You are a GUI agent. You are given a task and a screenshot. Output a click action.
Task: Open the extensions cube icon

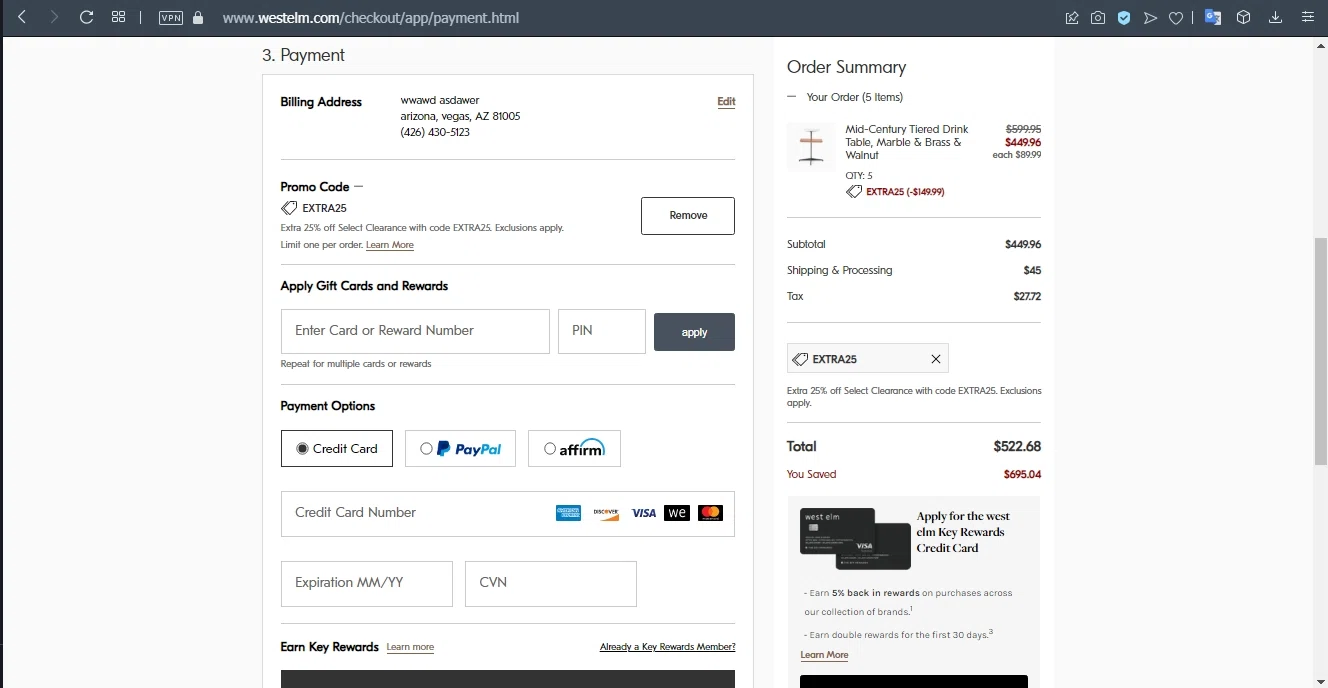1244,17
